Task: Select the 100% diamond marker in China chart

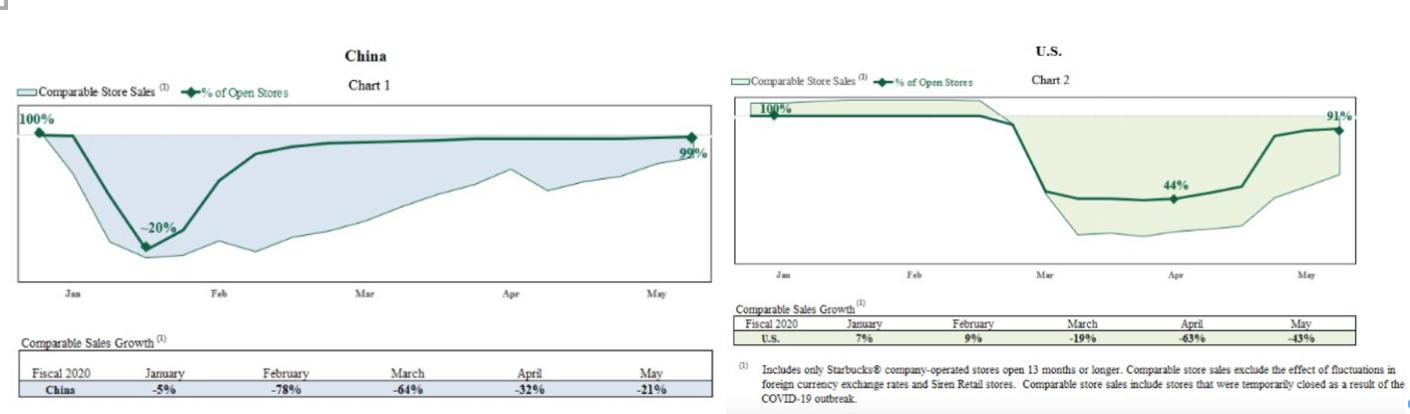Action: (x=40, y=133)
